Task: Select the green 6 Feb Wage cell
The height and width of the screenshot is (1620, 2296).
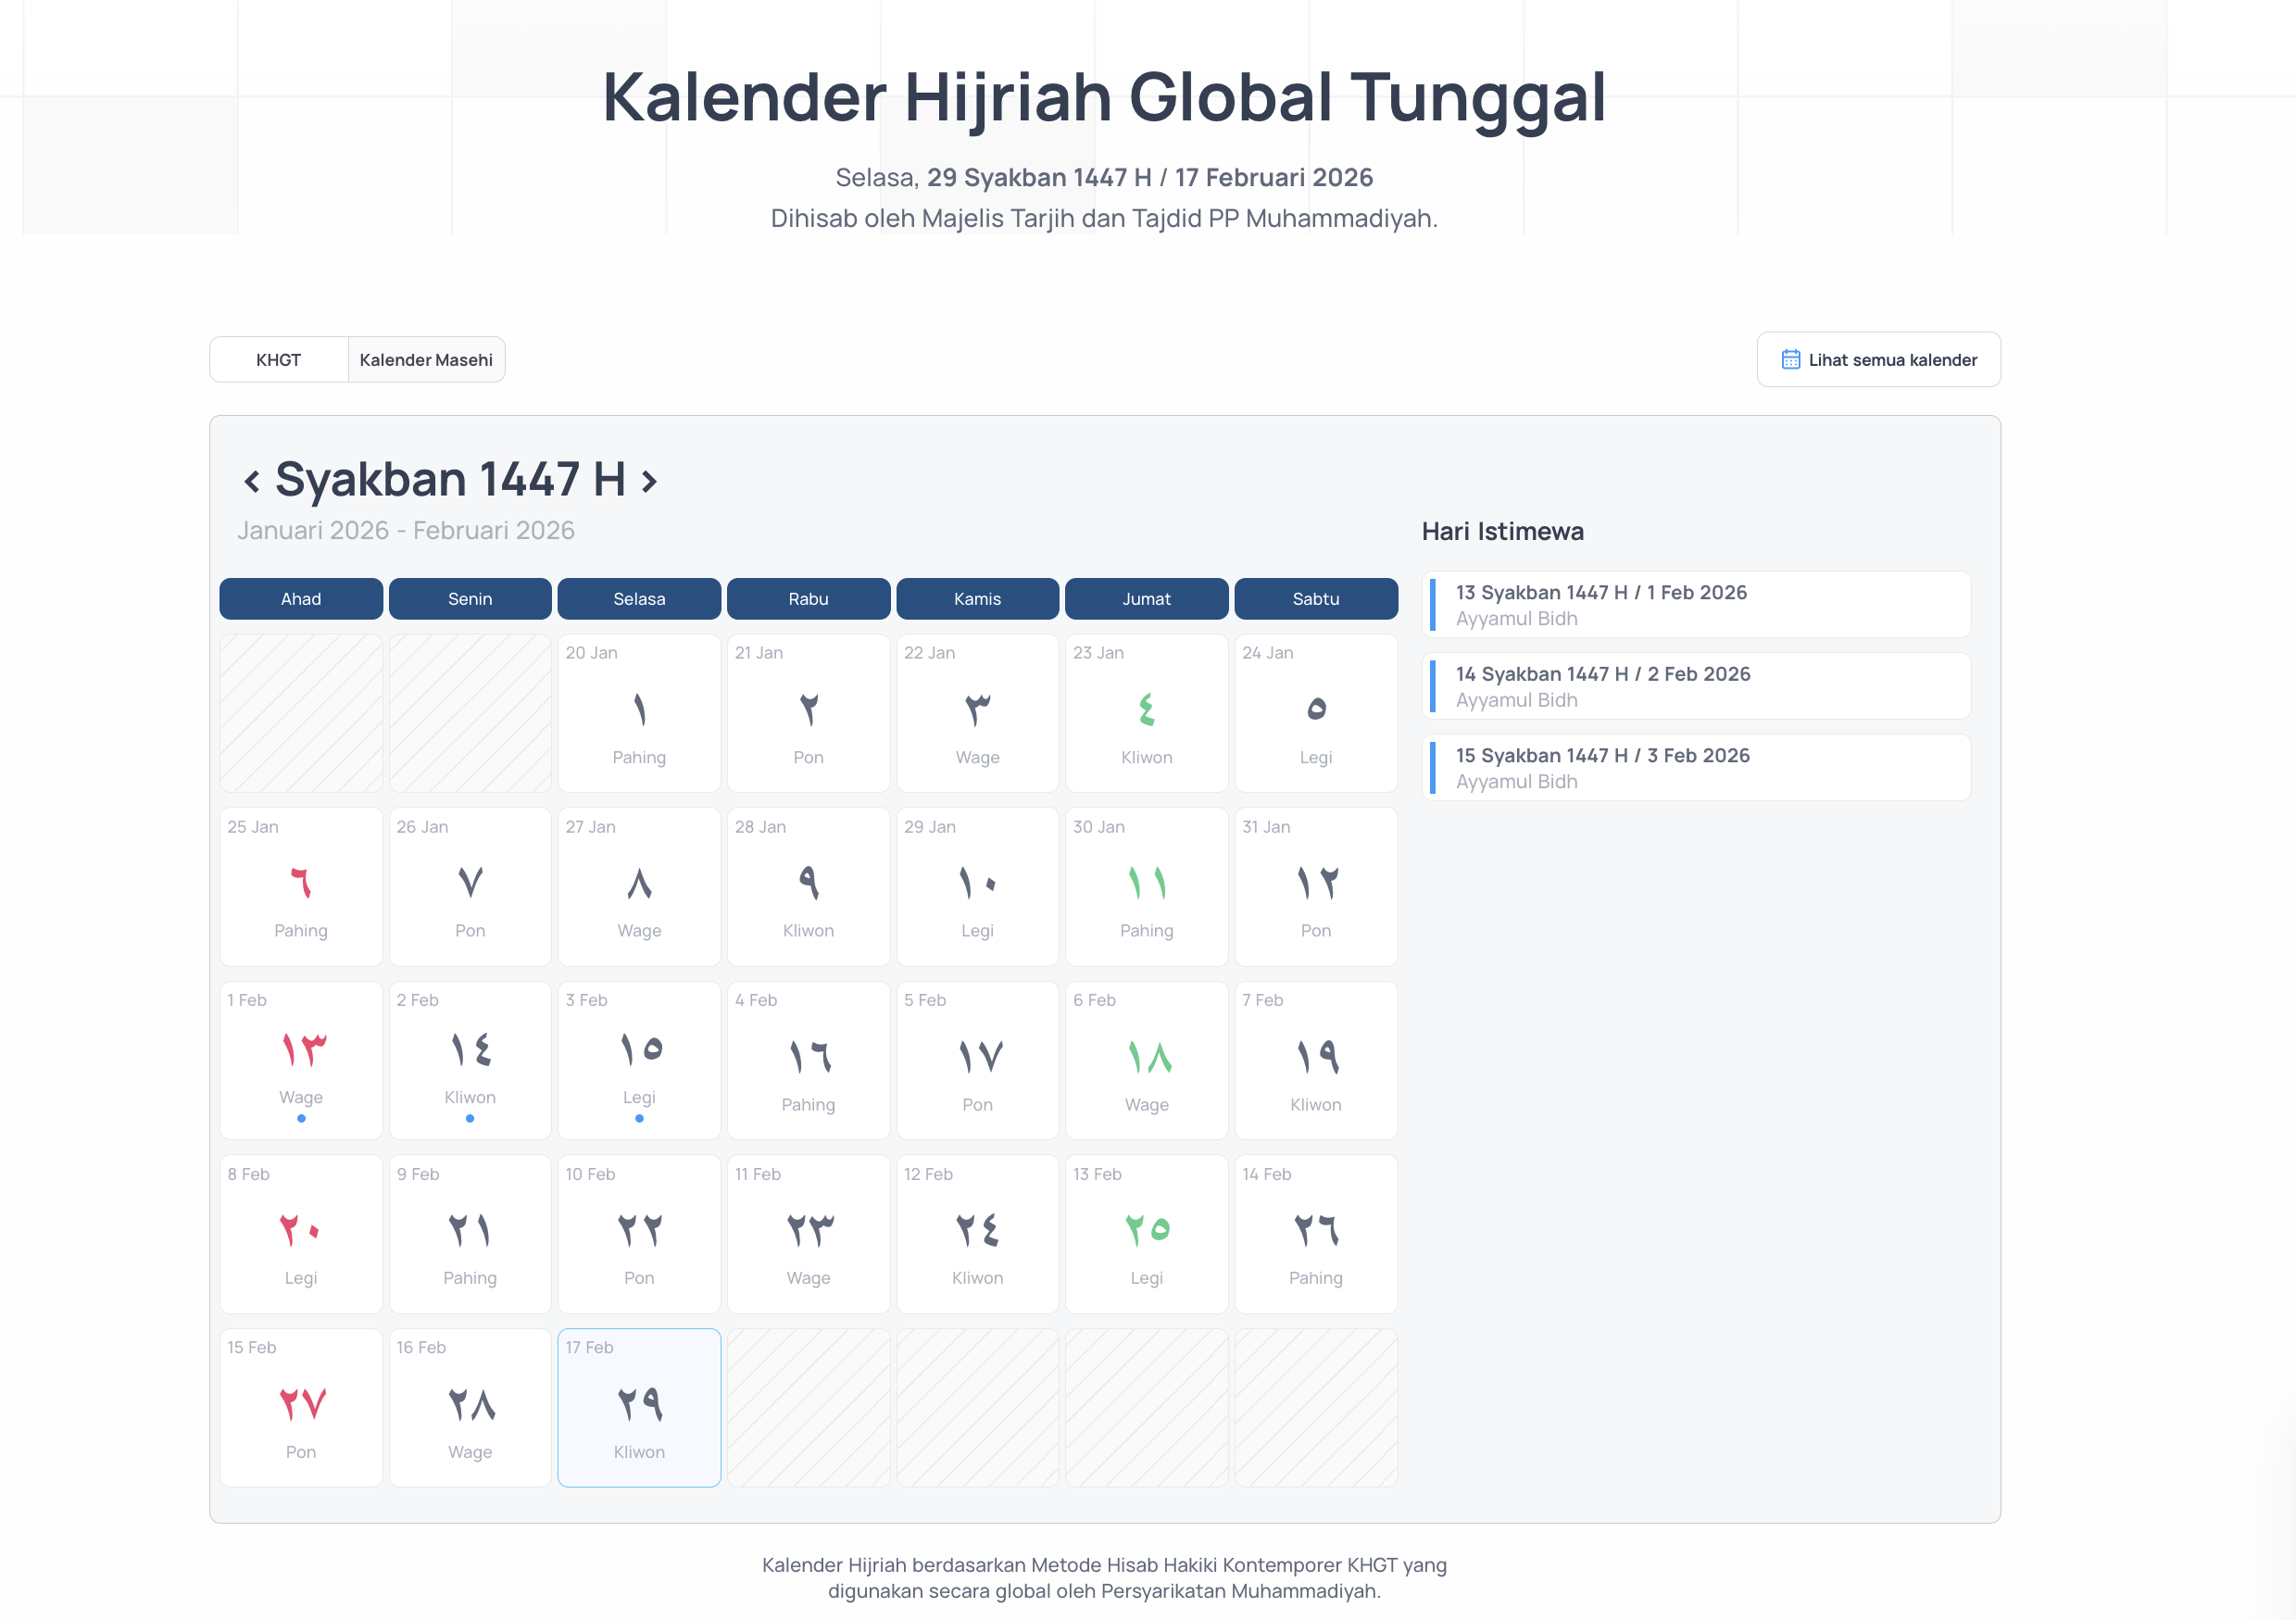Action: pos(1146,1060)
